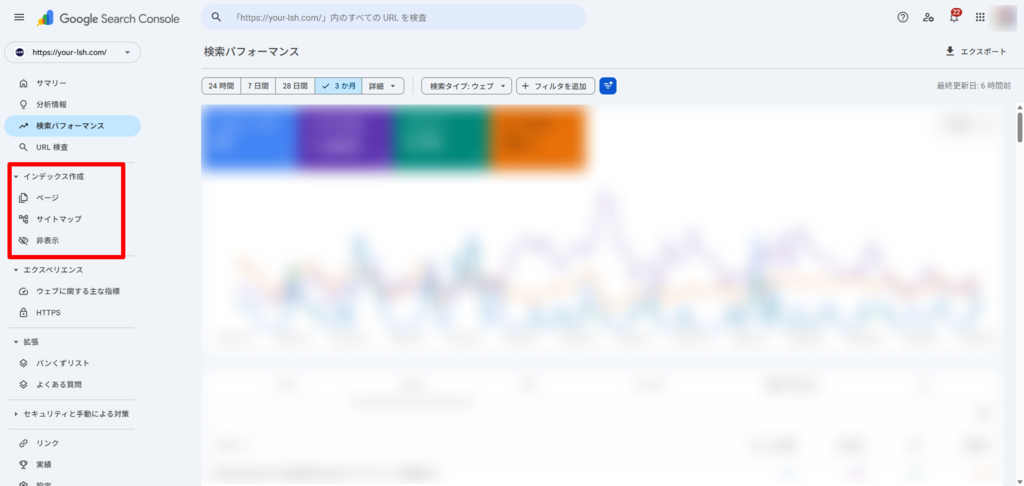Screen dimensions: 1024x486
Task: Click フィルタを追加 button
Action: 555,86
